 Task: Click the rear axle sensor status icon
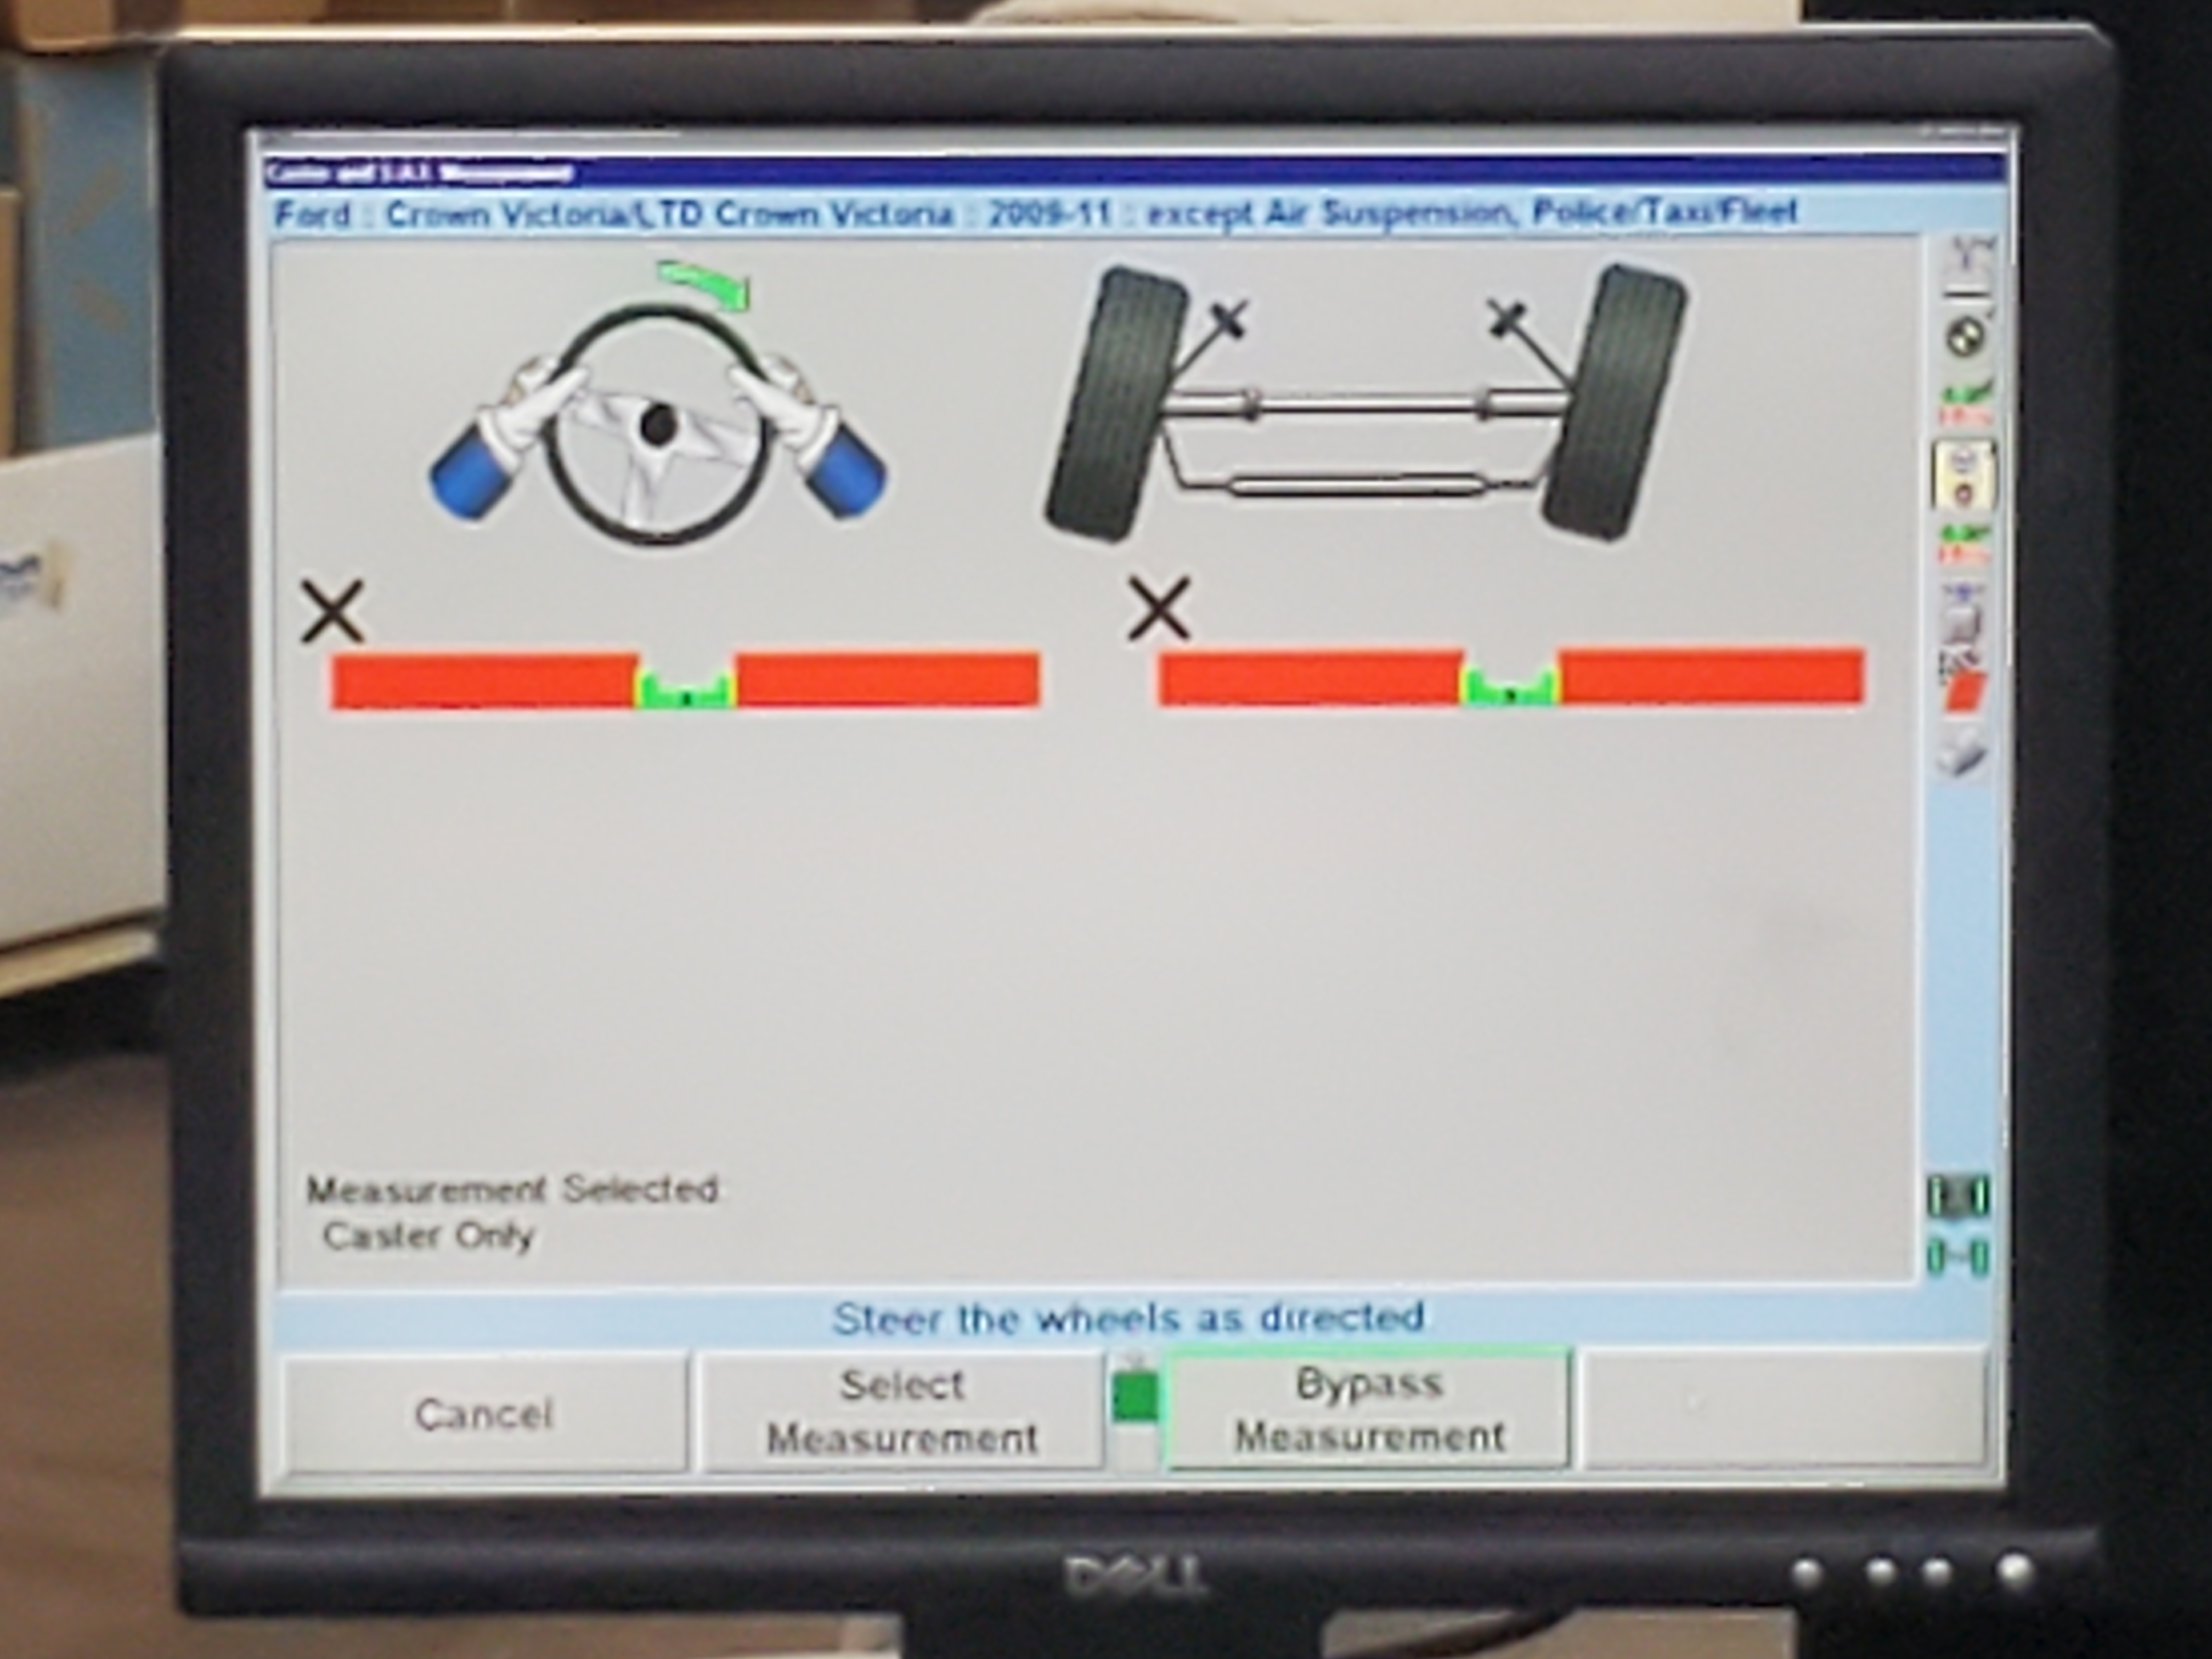coord(1958,1257)
